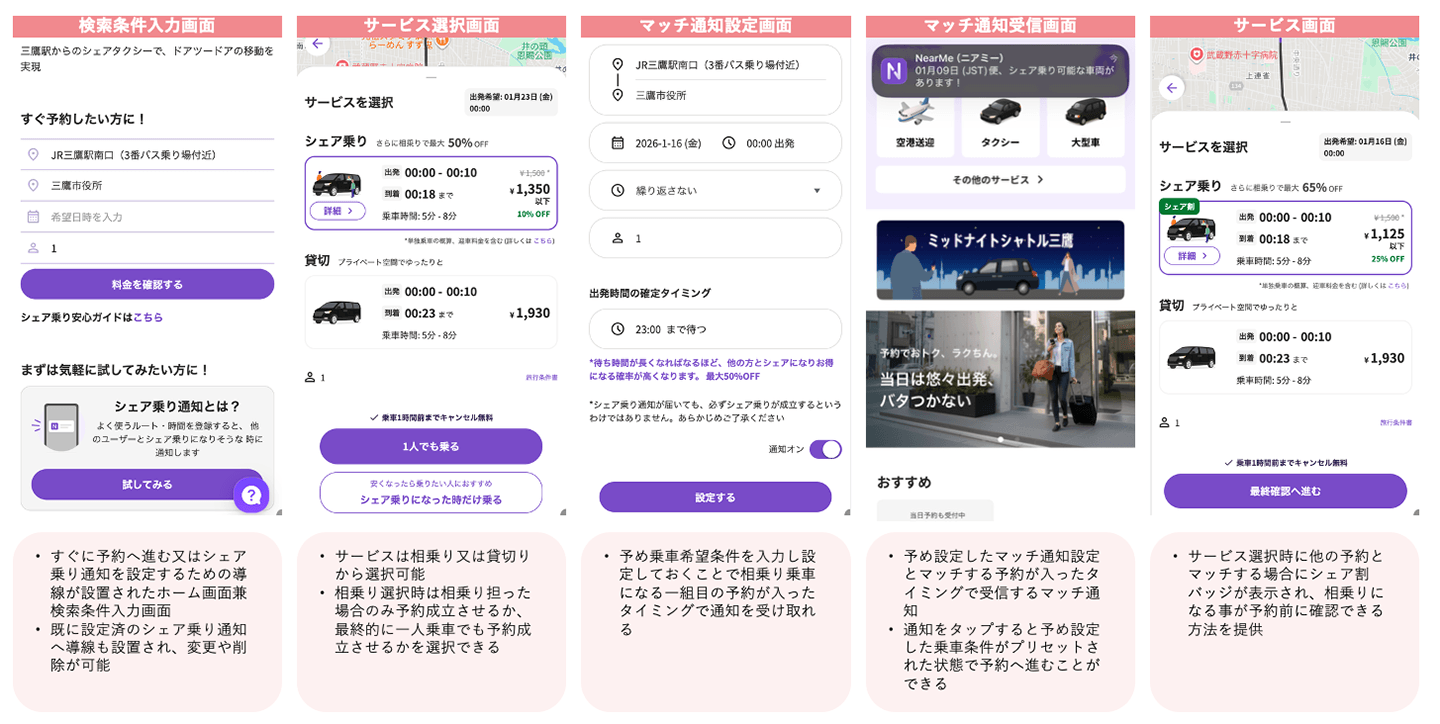Expand その他のサービス

[x=999, y=180]
